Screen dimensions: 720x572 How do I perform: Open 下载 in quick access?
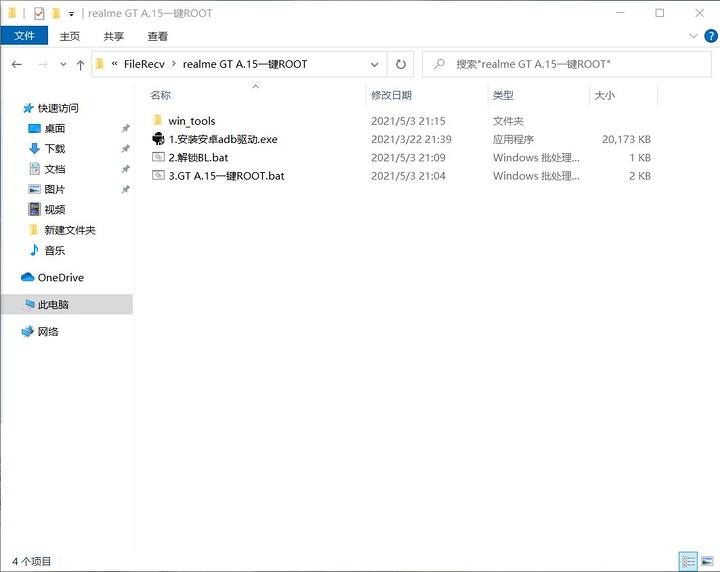55,148
